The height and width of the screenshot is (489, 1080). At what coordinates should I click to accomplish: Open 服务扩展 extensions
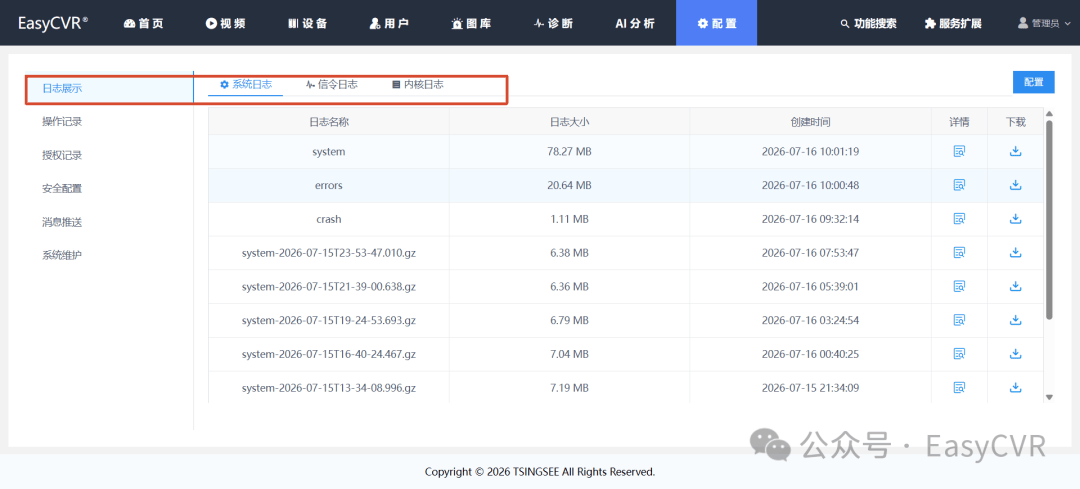953,23
